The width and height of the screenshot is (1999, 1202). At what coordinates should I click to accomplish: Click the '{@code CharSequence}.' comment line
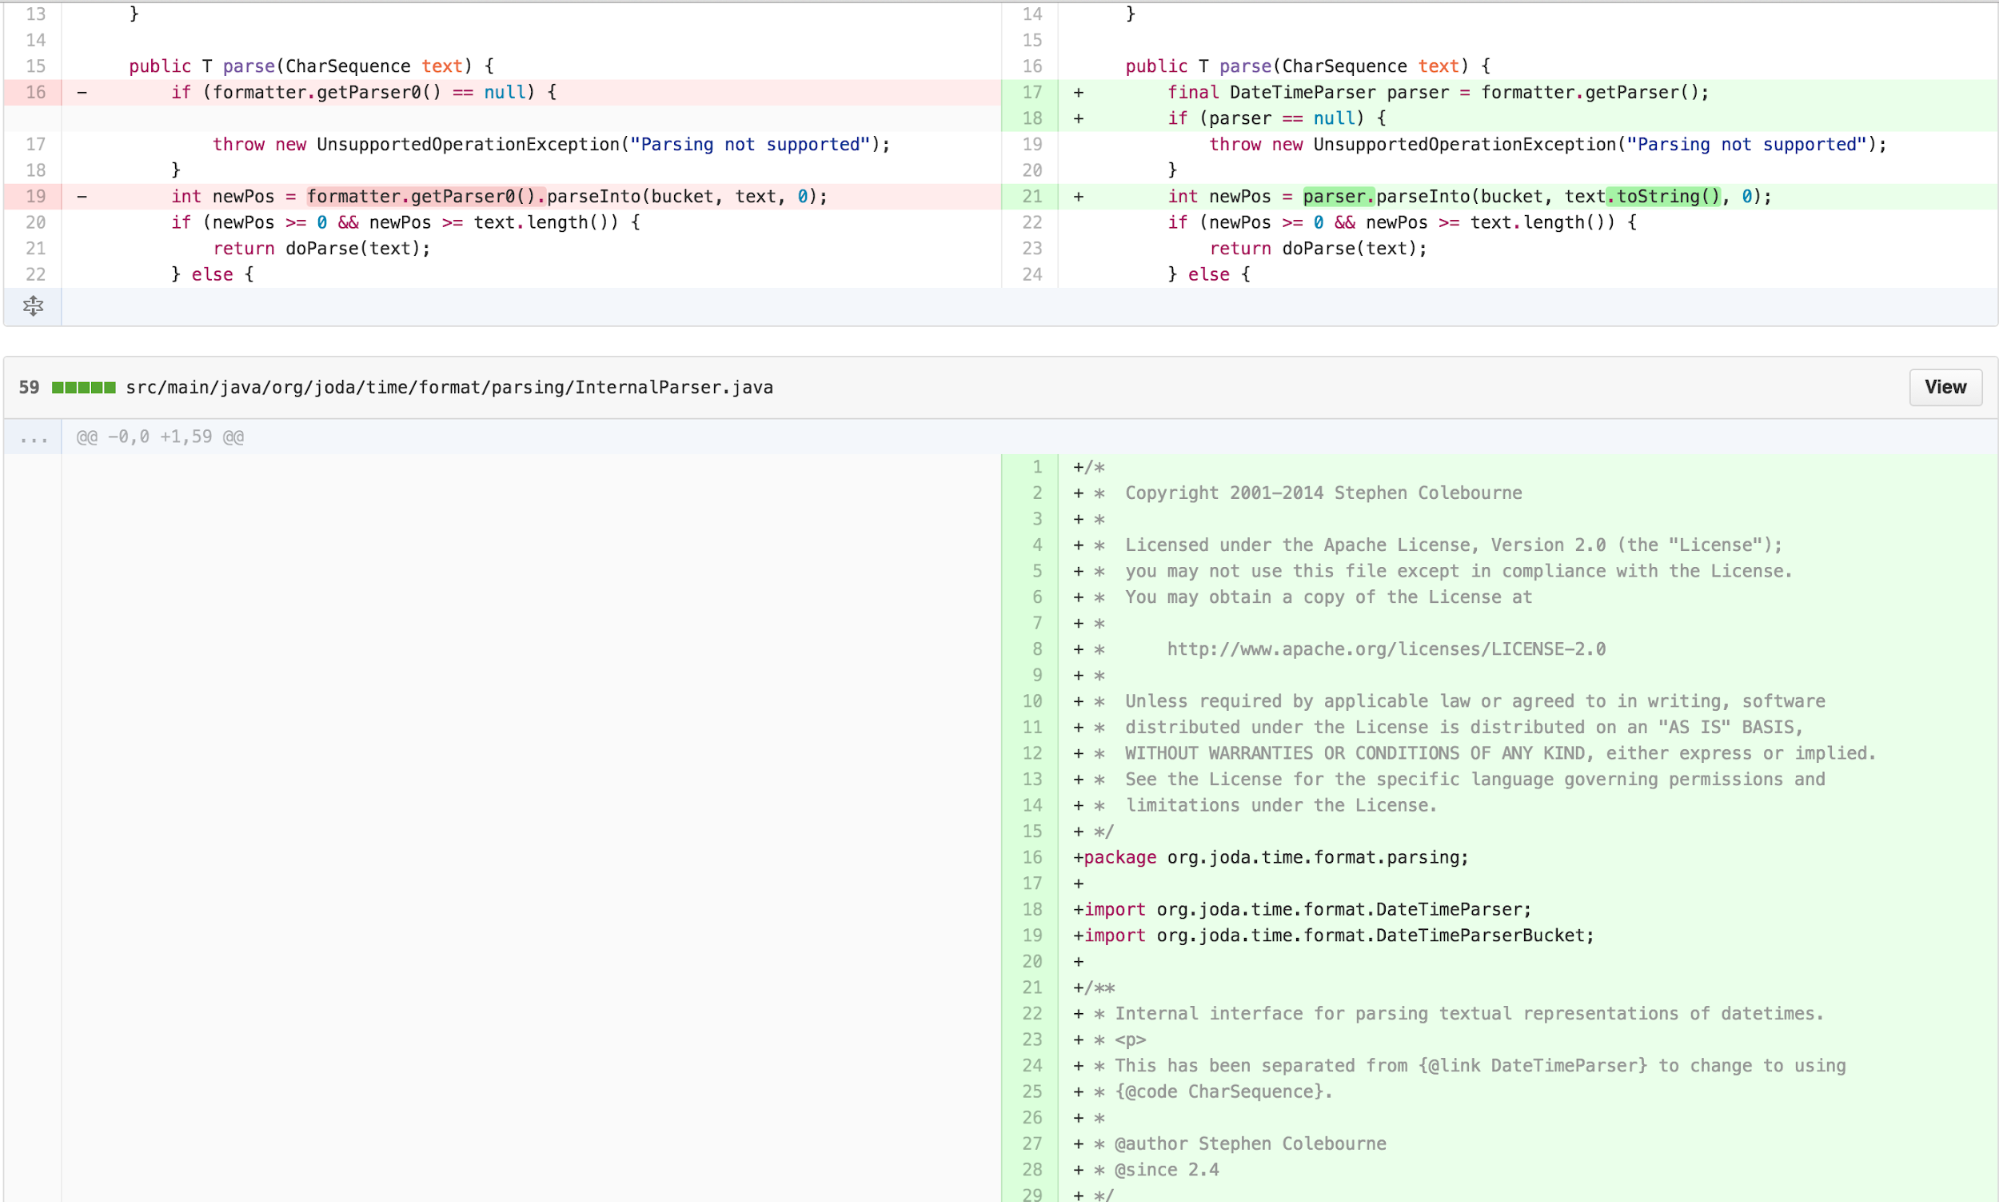point(1223,1091)
